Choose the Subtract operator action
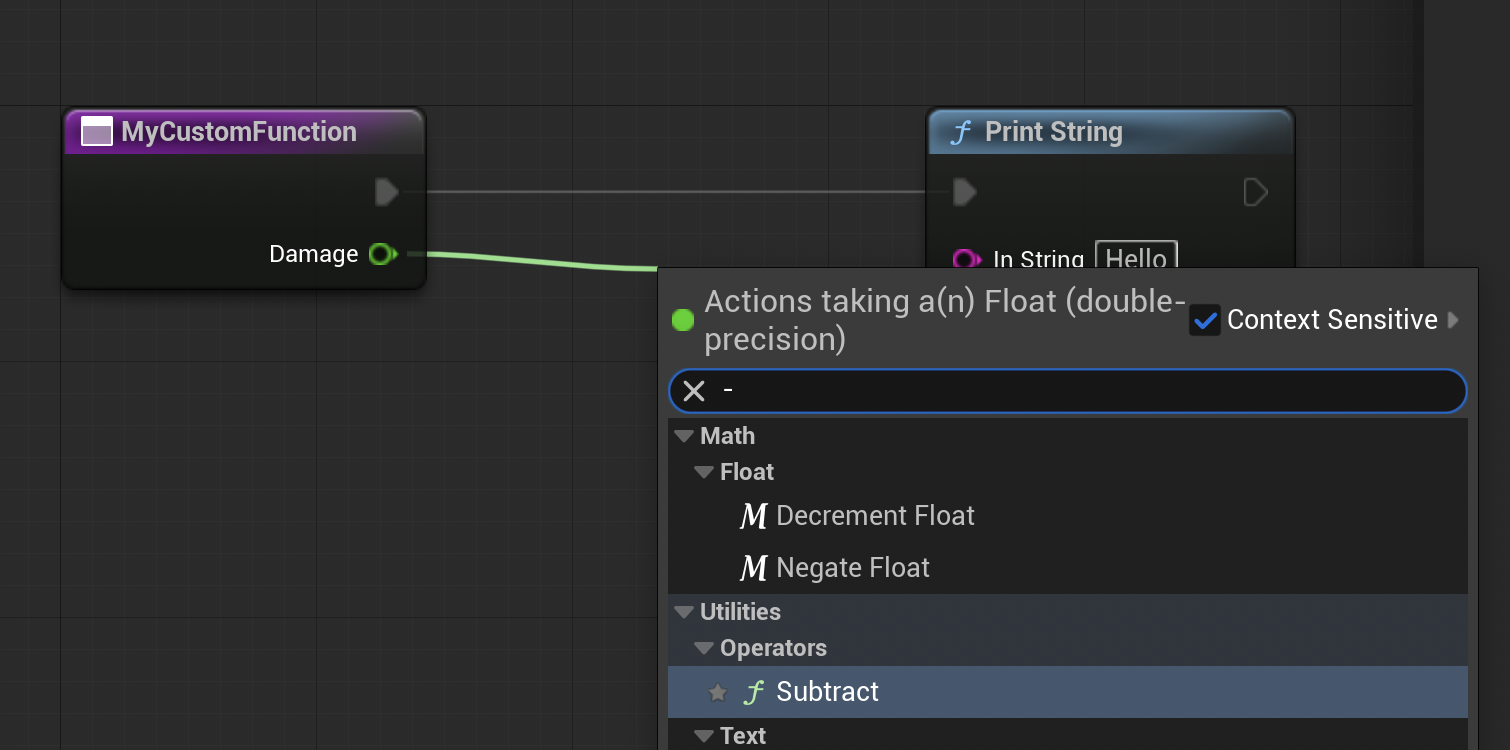The image size is (1510, 750). point(827,692)
